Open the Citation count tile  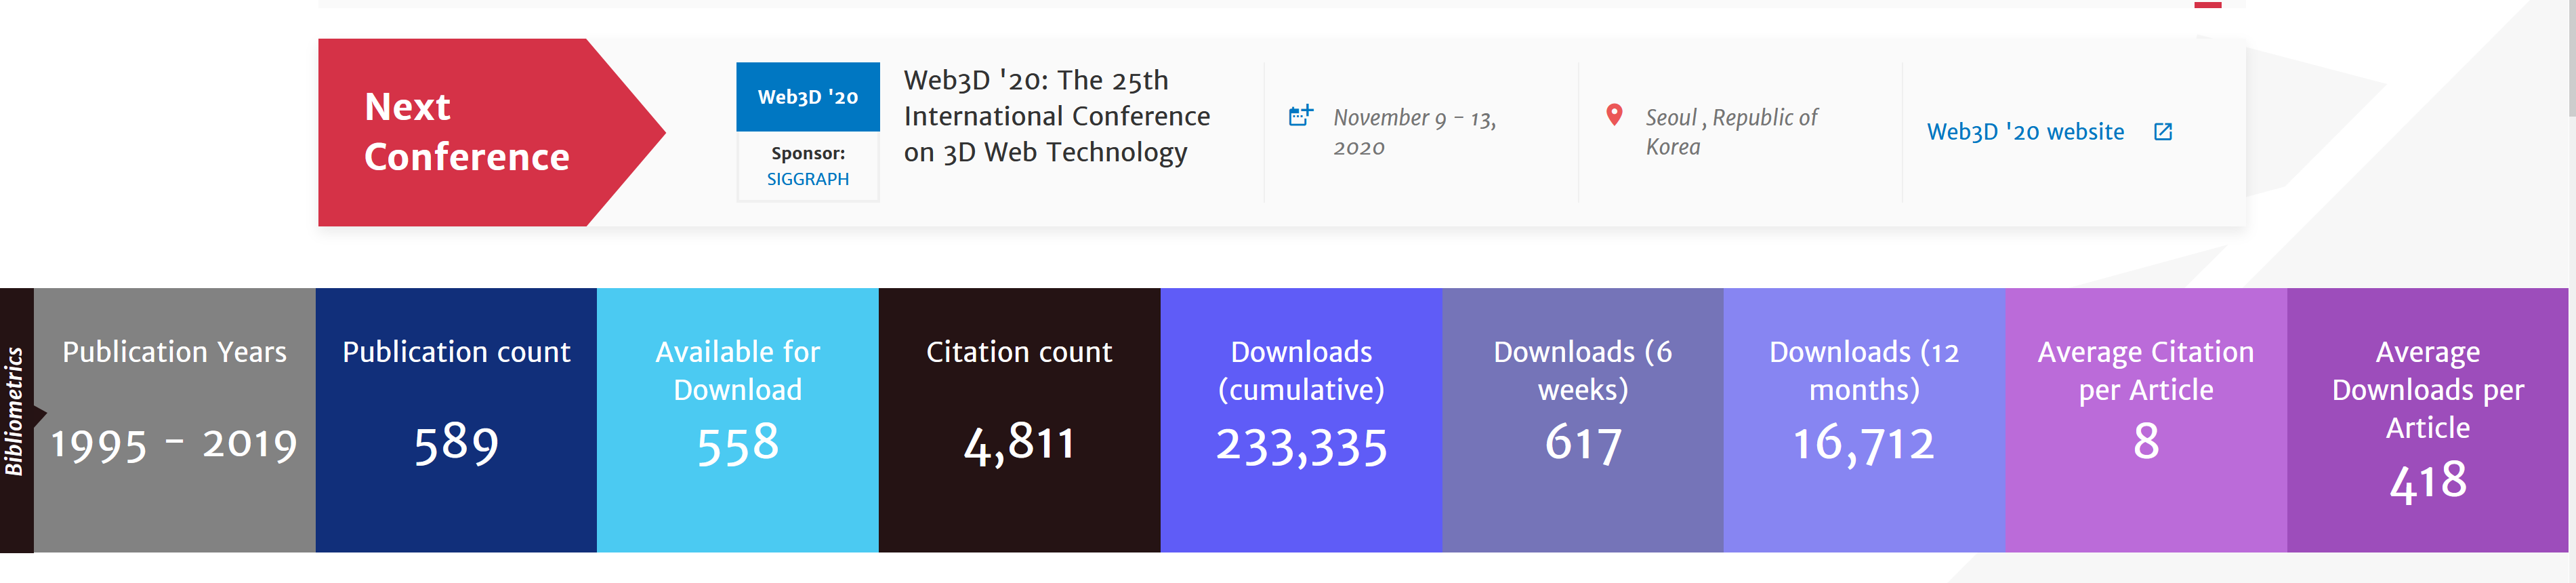pos(1019,420)
